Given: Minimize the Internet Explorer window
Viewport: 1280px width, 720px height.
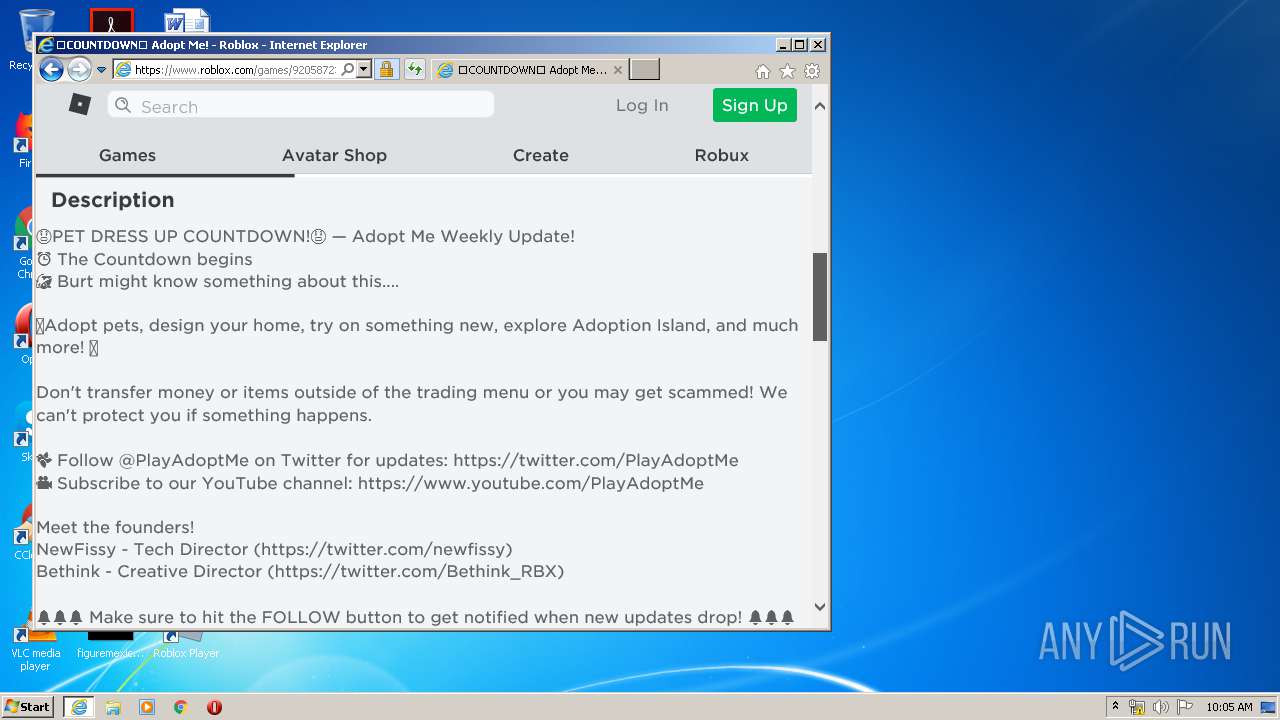Looking at the screenshot, I should (783, 45).
